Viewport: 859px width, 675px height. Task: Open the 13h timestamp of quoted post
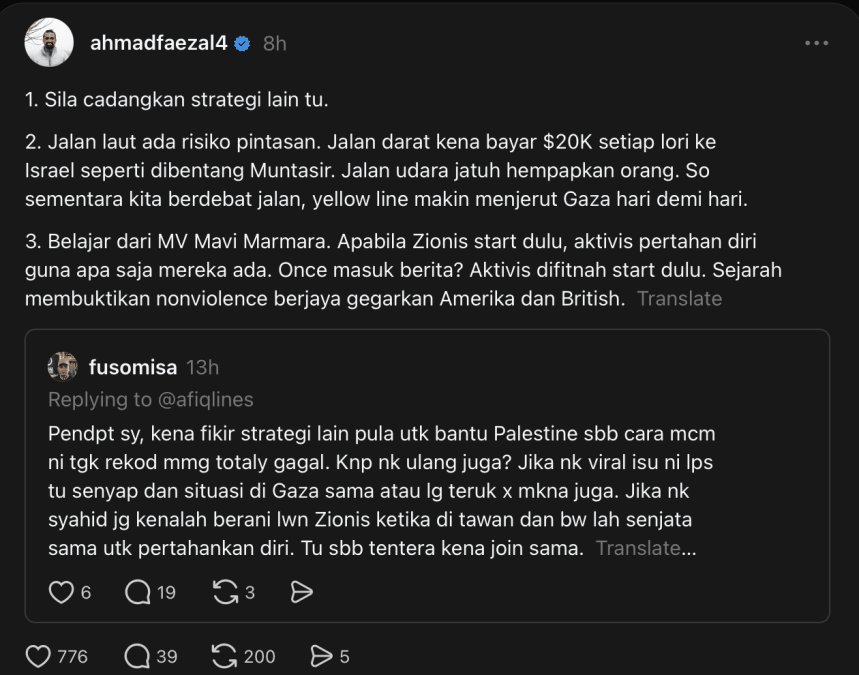pos(202,367)
